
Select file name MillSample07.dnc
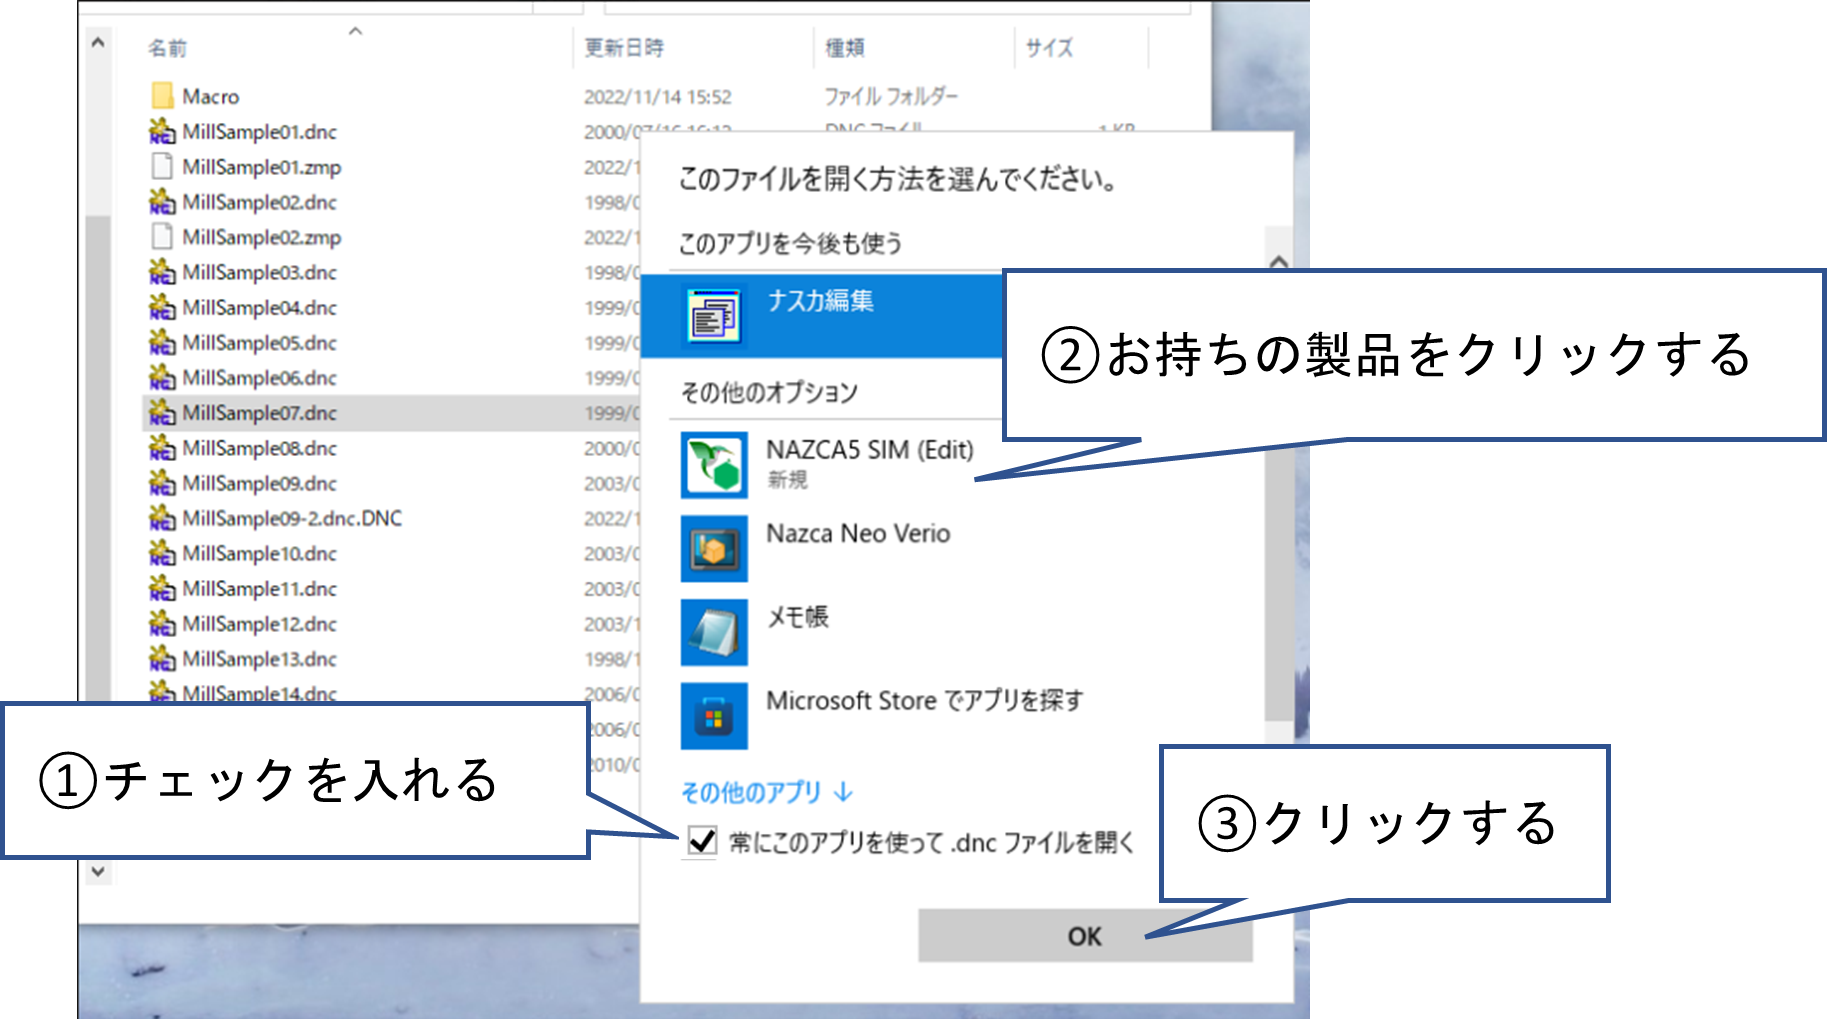click(260, 412)
